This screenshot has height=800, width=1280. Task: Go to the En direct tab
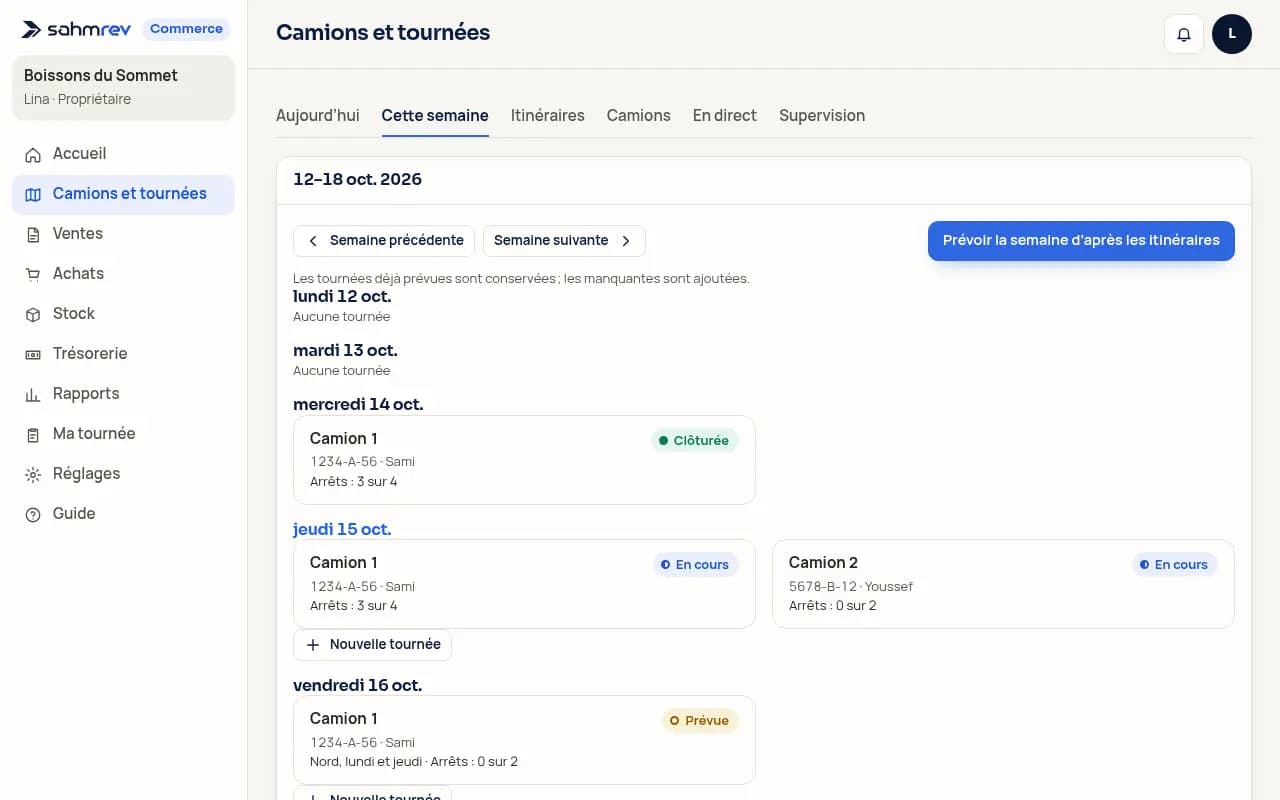click(x=725, y=116)
